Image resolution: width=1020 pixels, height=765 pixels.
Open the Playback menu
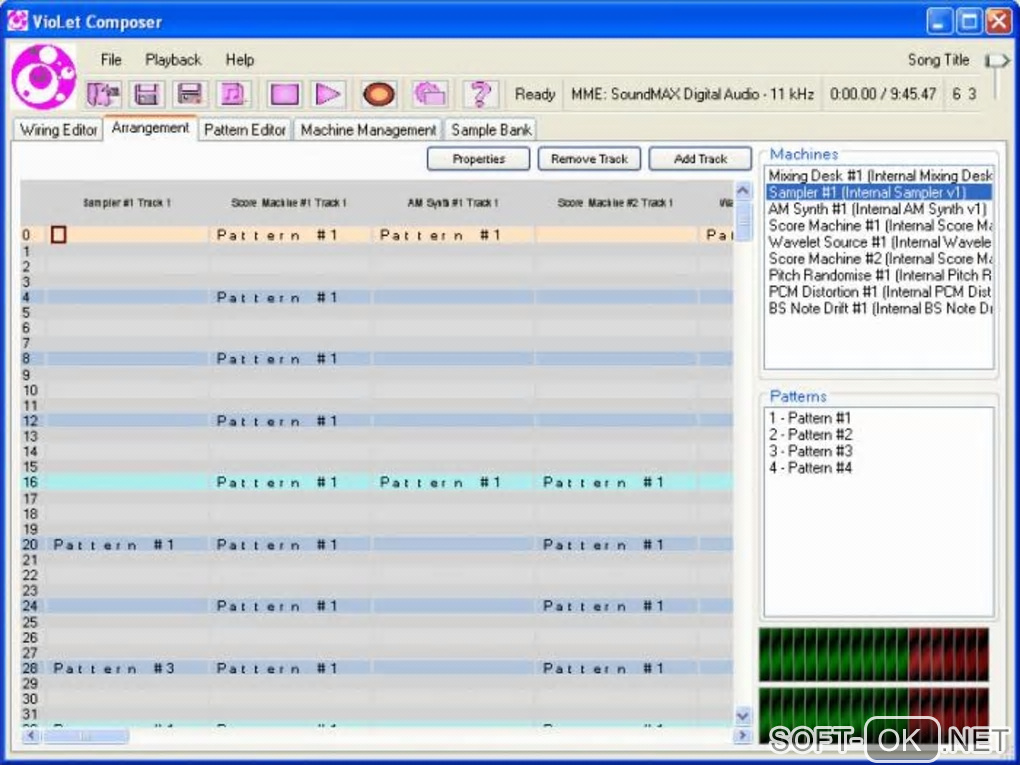(173, 60)
